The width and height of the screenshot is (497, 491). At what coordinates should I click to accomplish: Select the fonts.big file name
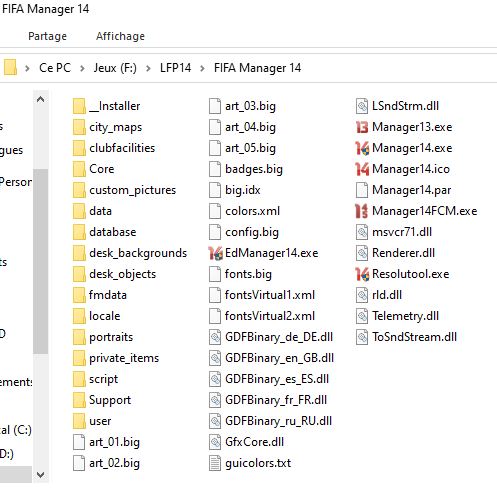[248, 274]
